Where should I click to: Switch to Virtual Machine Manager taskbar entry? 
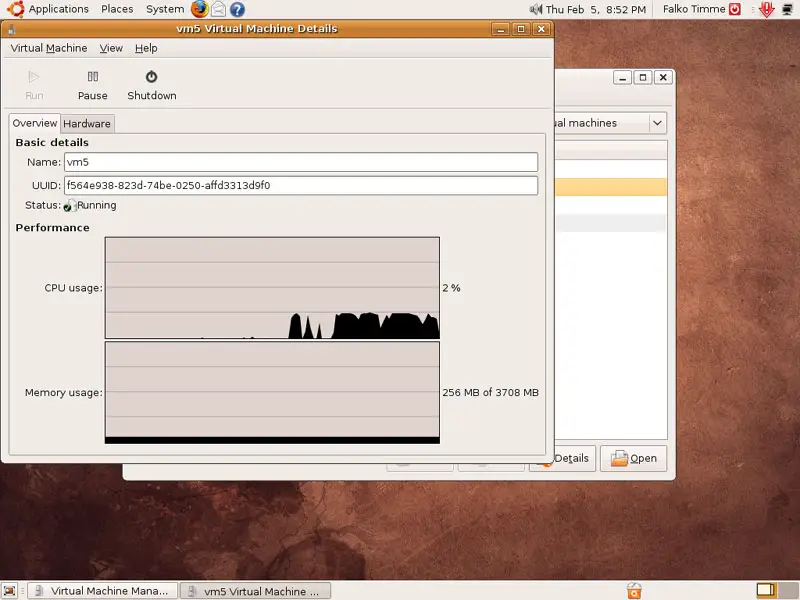click(x=102, y=591)
